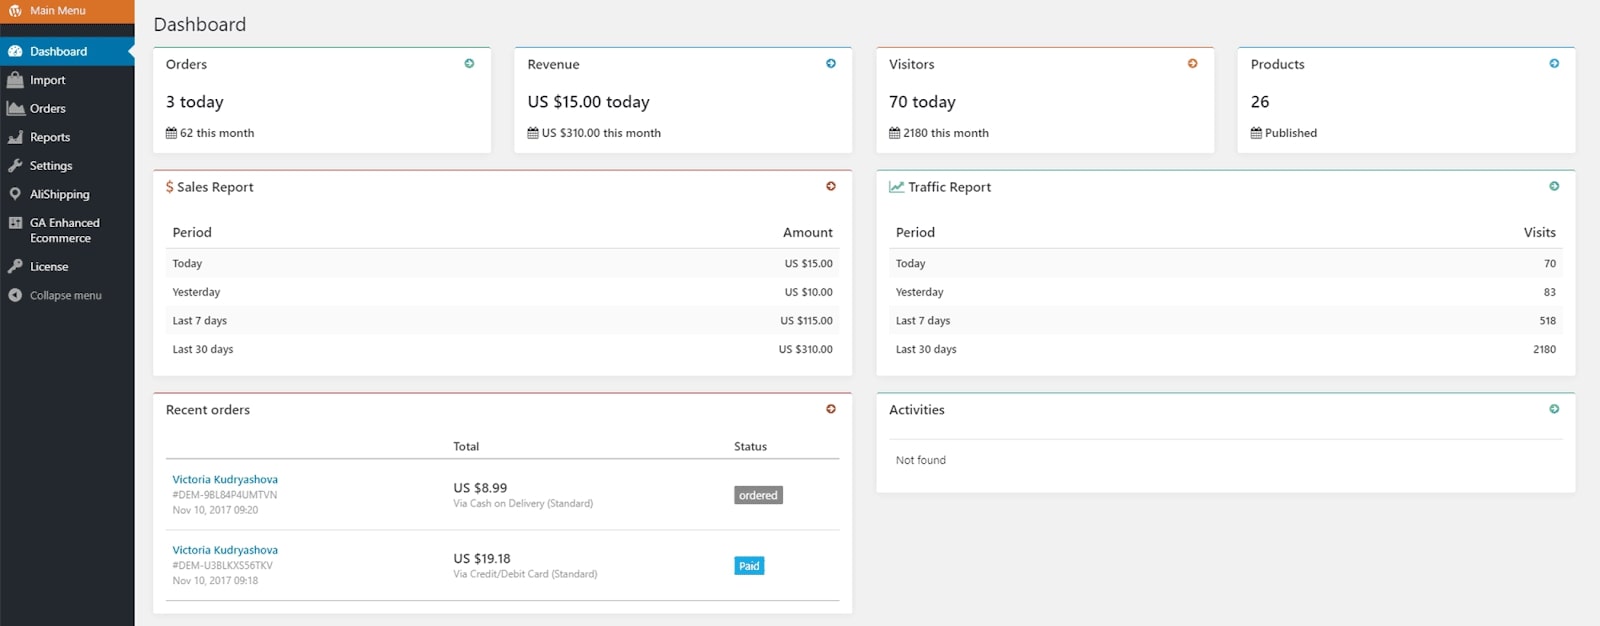Screen dimensions: 1600x626
Task: Click the Products widget arrow icon
Action: point(1554,64)
